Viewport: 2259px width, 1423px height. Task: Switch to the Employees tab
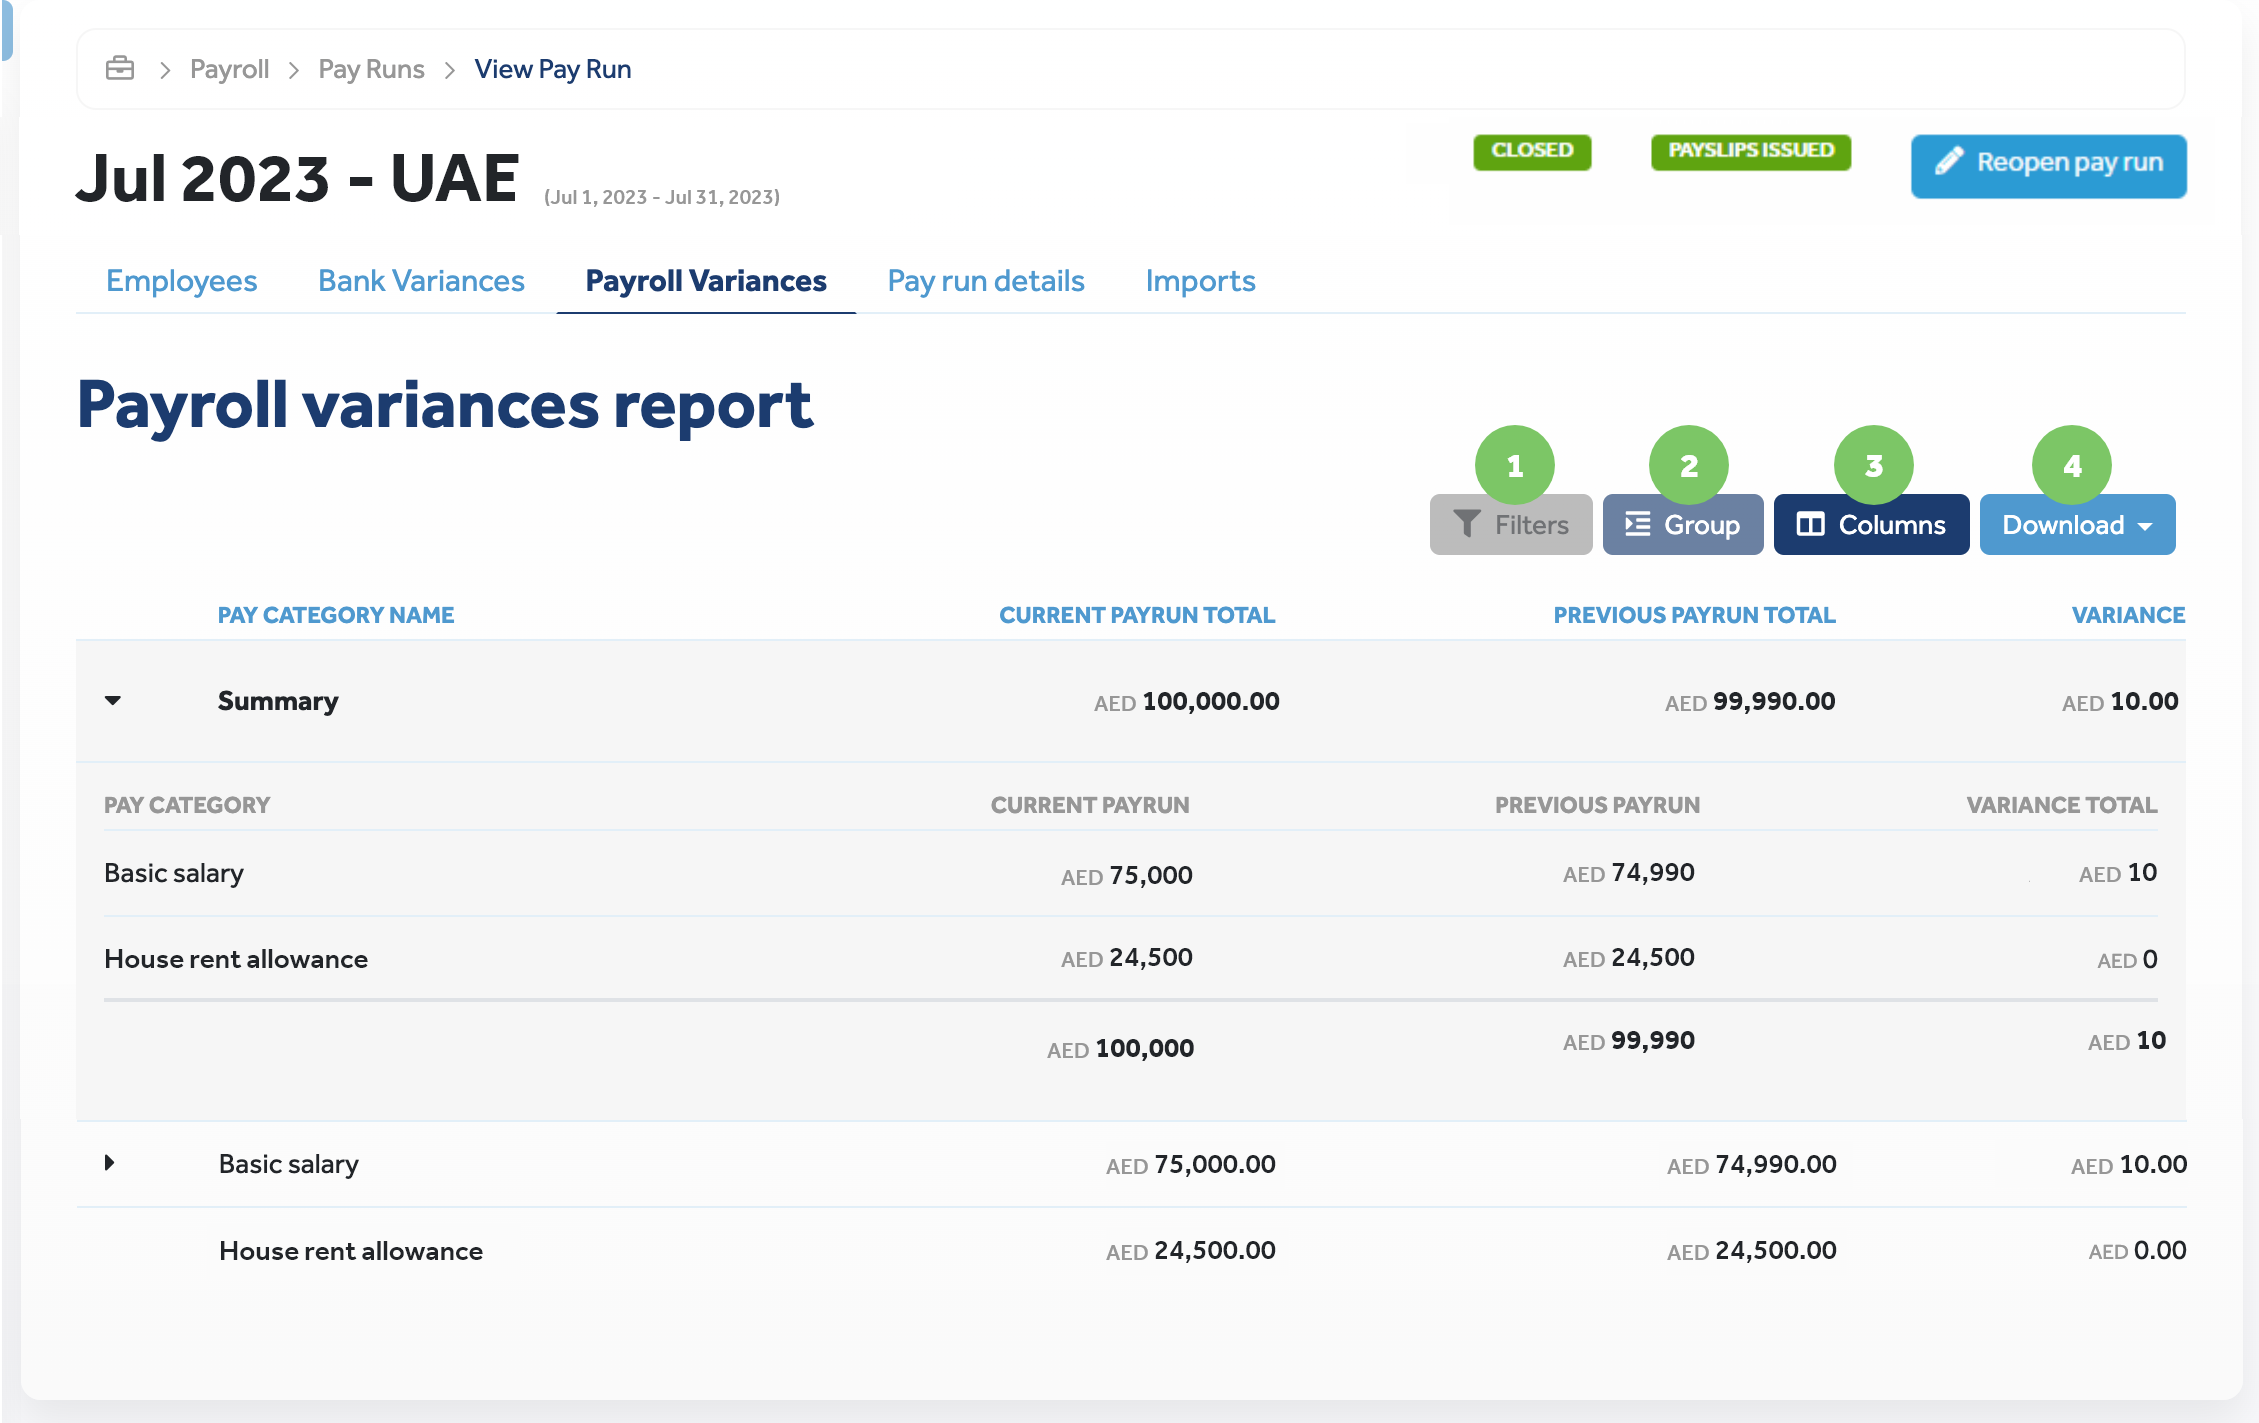tap(182, 281)
